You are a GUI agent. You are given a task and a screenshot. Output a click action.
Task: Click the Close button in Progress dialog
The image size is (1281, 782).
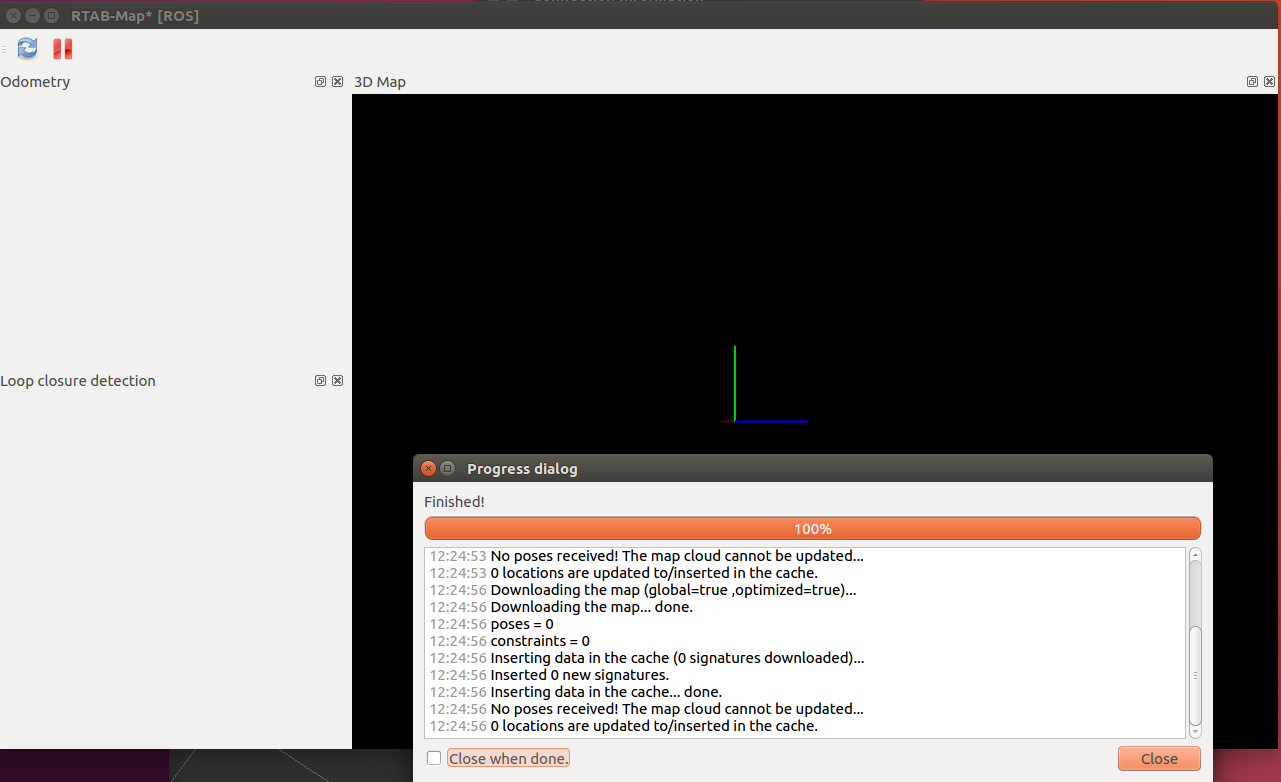coord(1159,758)
